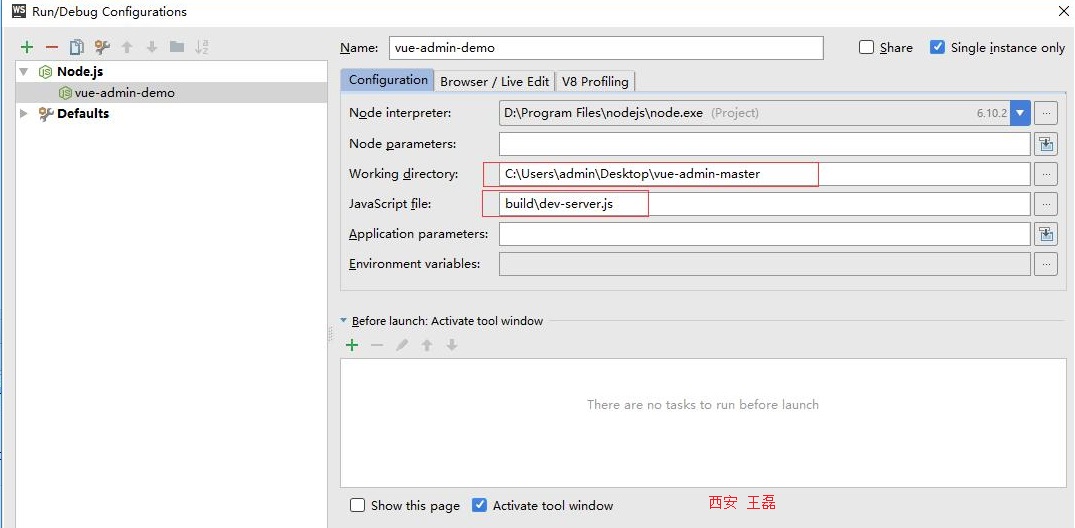This screenshot has width=1075, height=528.
Task: Add a before launch task
Action: pos(352,345)
